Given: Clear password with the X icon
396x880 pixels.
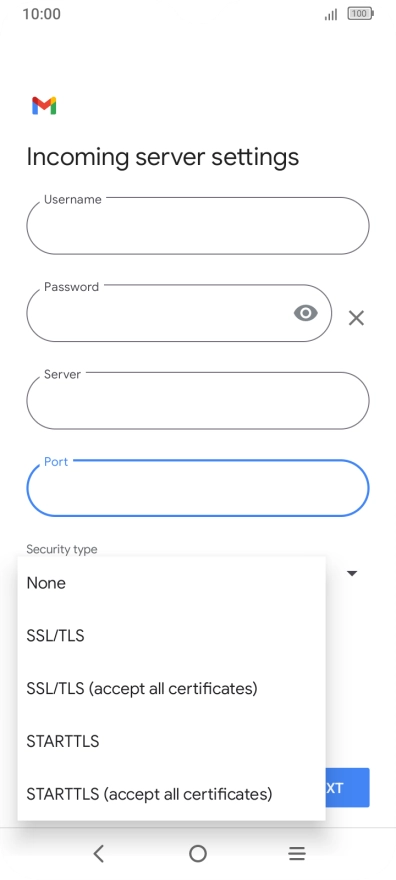Looking at the screenshot, I should point(356,318).
